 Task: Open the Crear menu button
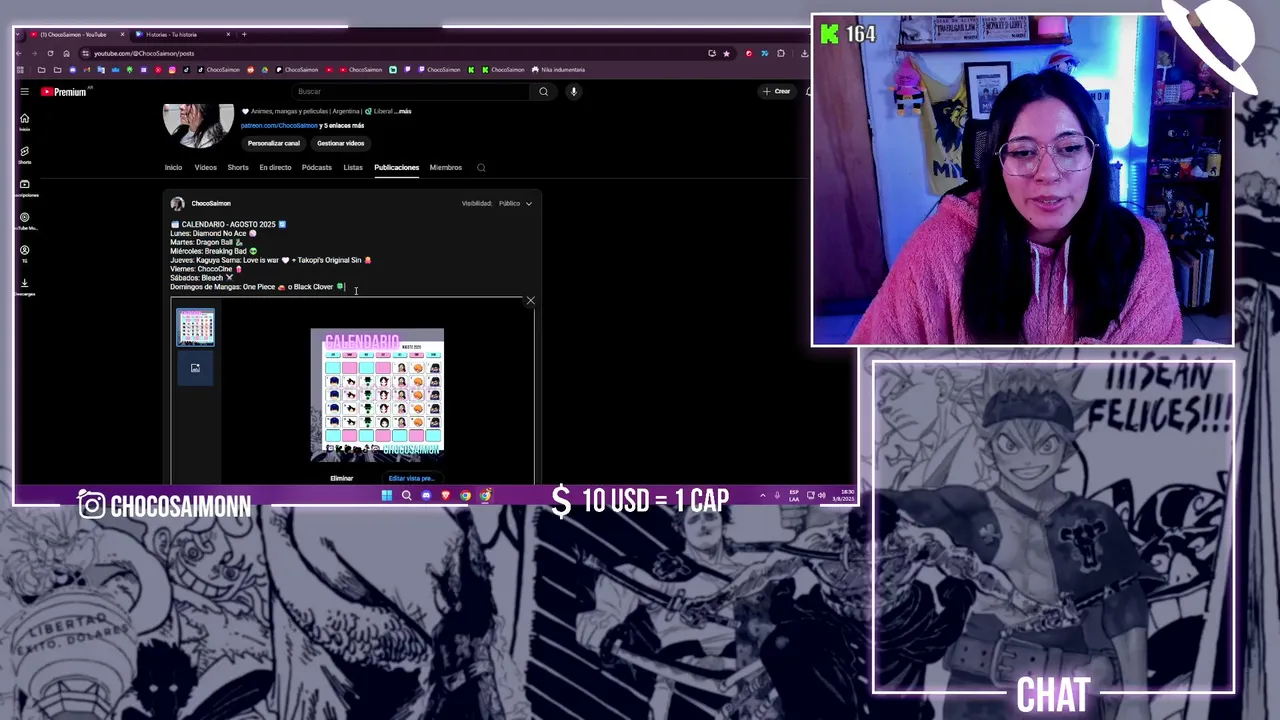pyautogui.click(x=776, y=91)
